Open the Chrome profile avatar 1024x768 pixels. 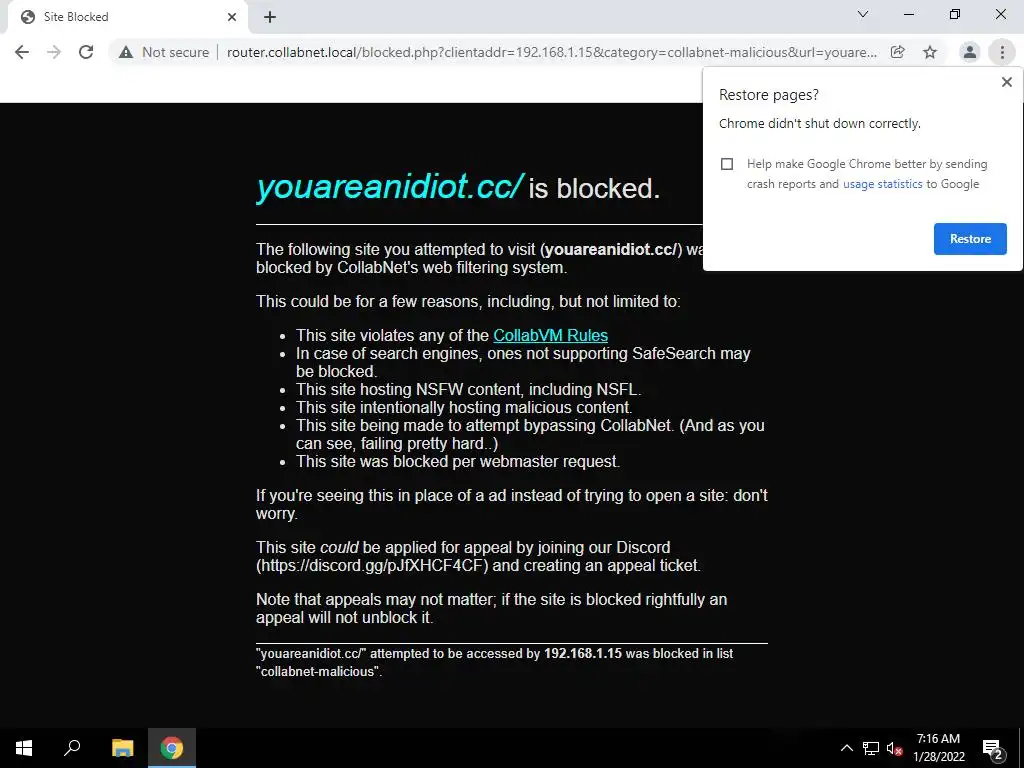point(970,52)
